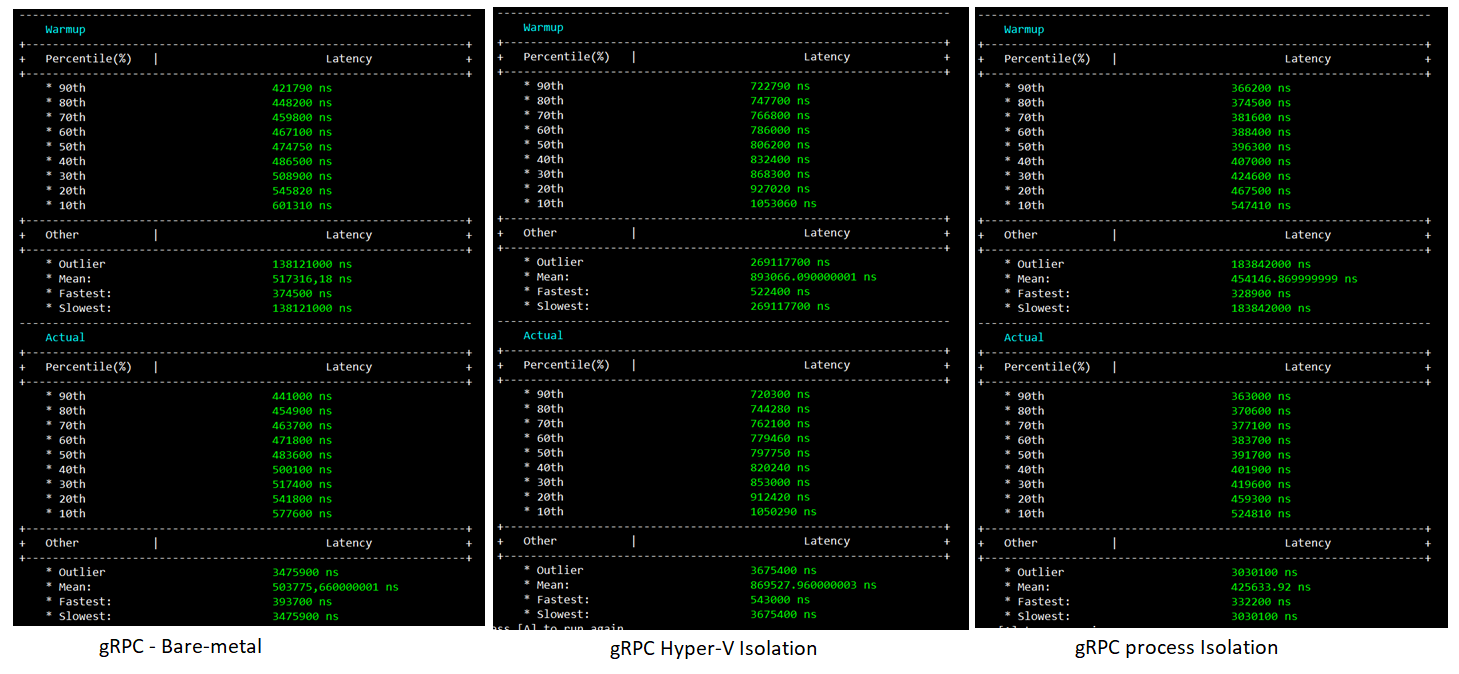Click the latency '396300 ns'
This screenshot has width=1459, height=674.
pos(1261,147)
